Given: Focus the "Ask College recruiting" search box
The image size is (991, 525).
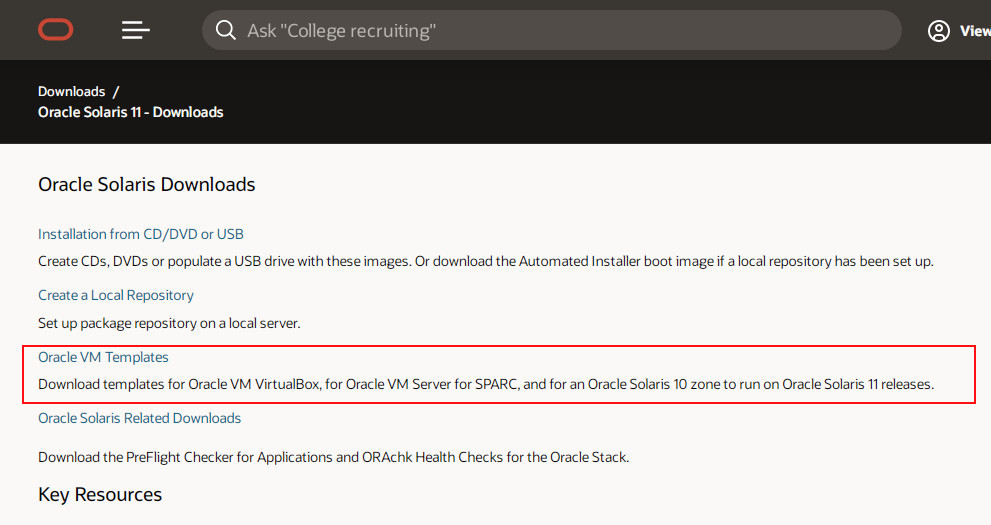Looking at the screenshot, I should [551, 30].
